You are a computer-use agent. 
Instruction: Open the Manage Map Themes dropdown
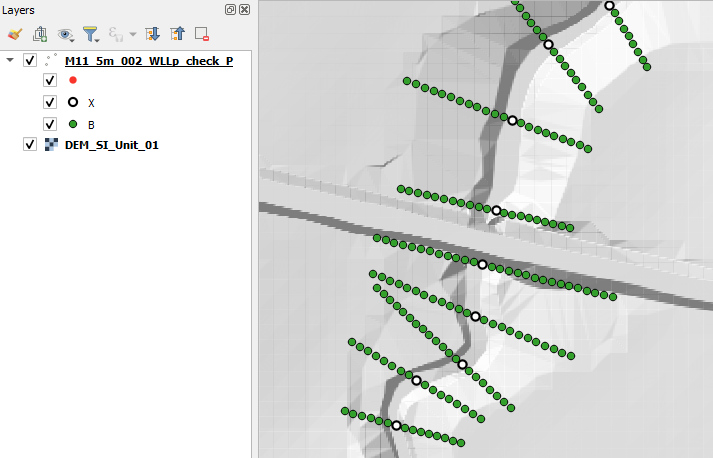coord(66,34)
